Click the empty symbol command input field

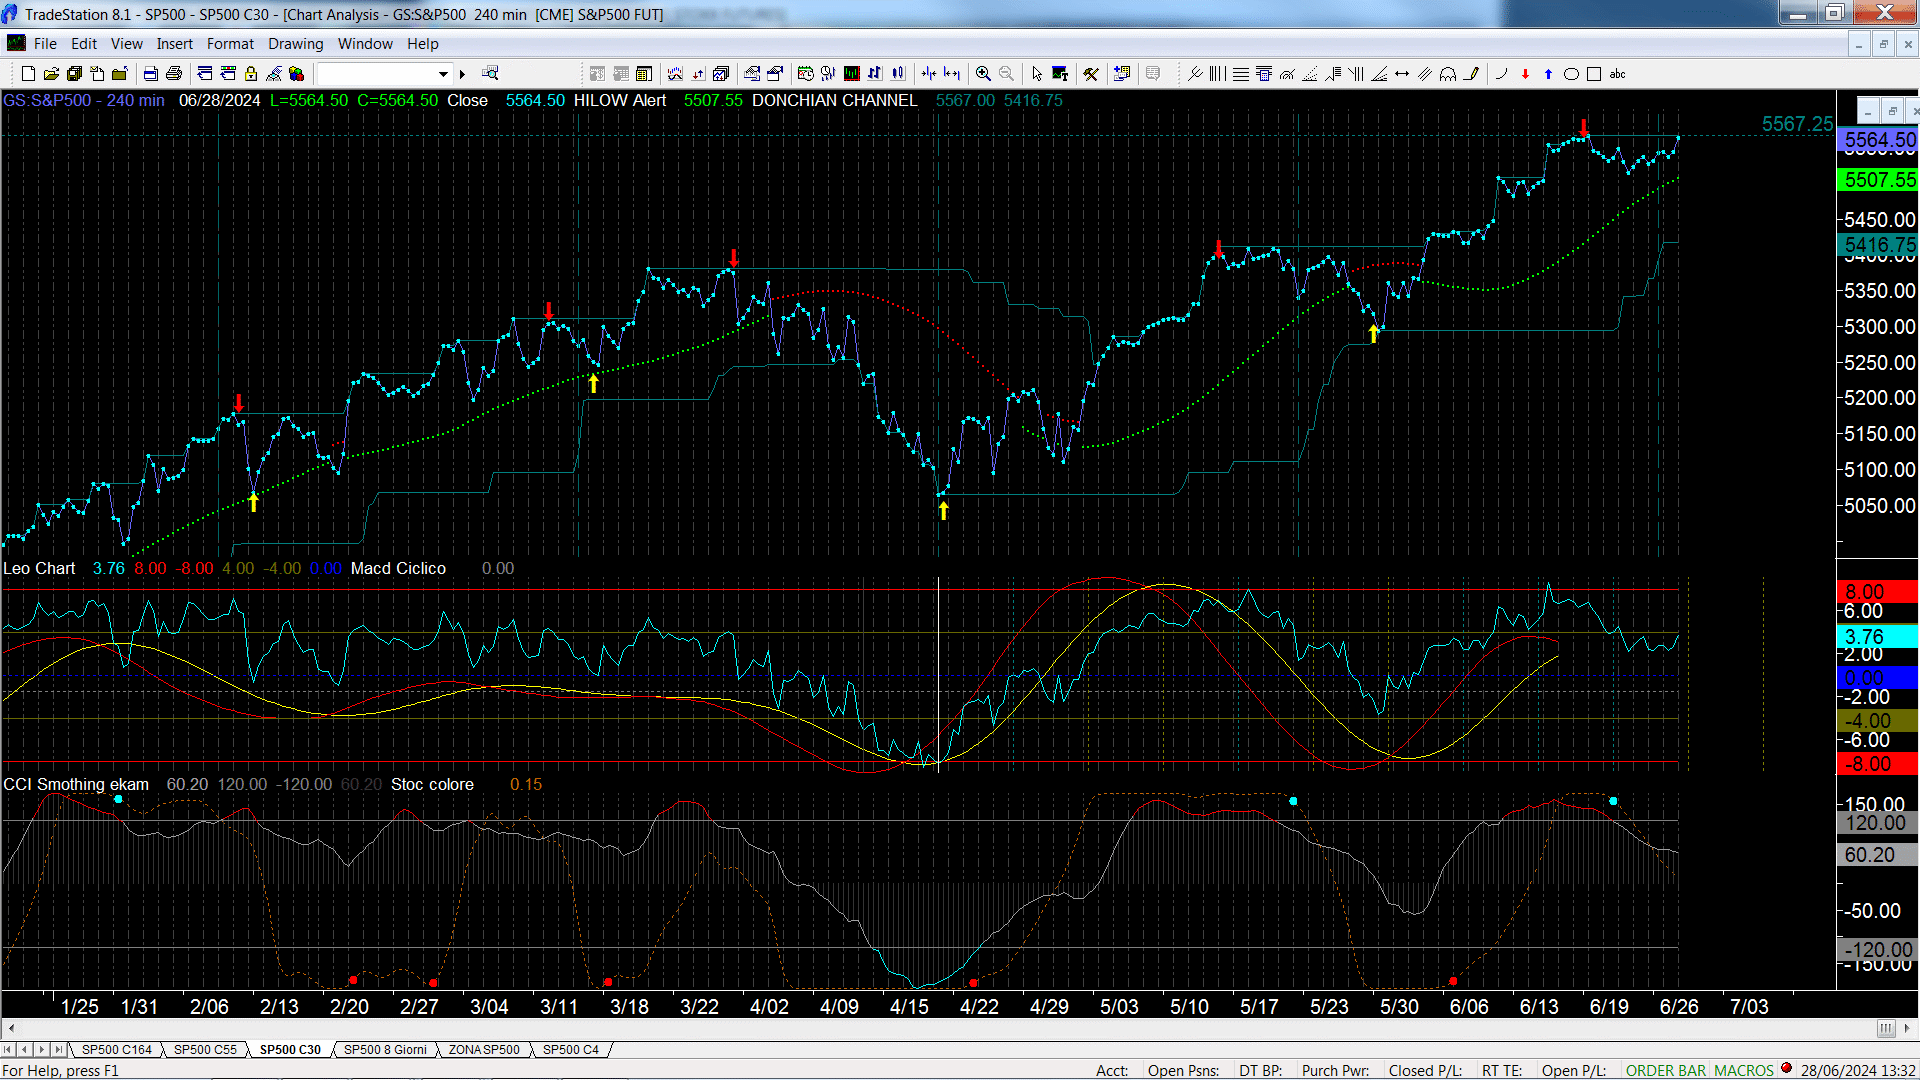click(x=376, y=74)
